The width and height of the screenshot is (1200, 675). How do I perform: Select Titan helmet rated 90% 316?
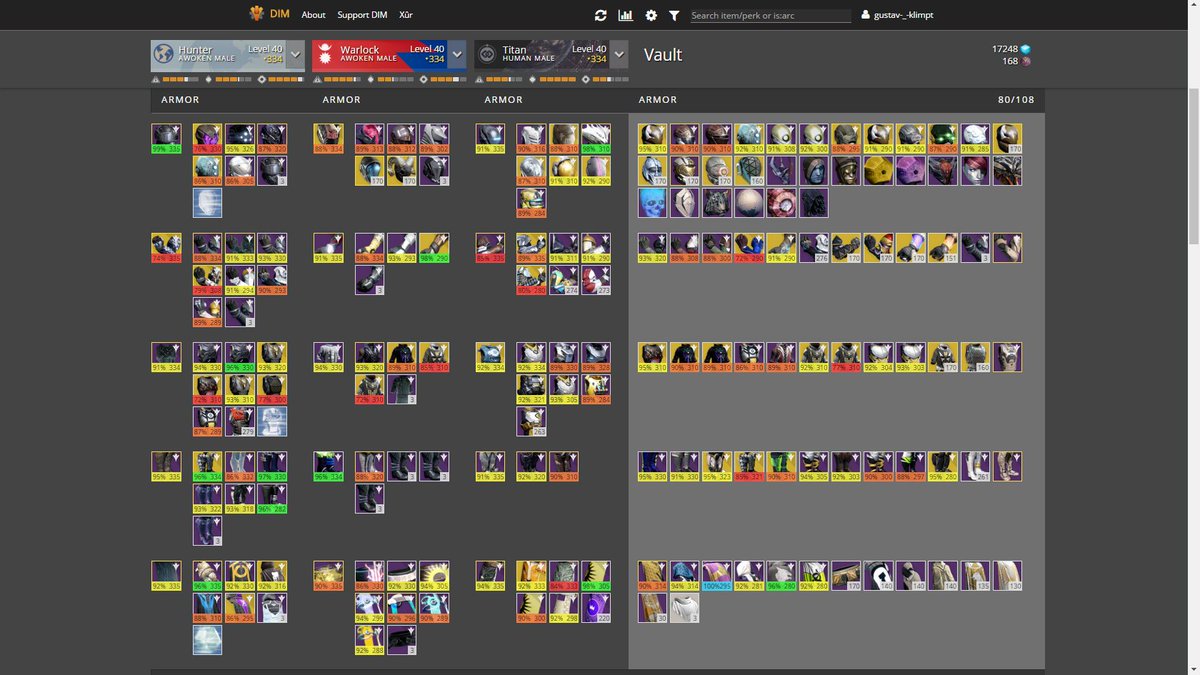click(531, 139)
